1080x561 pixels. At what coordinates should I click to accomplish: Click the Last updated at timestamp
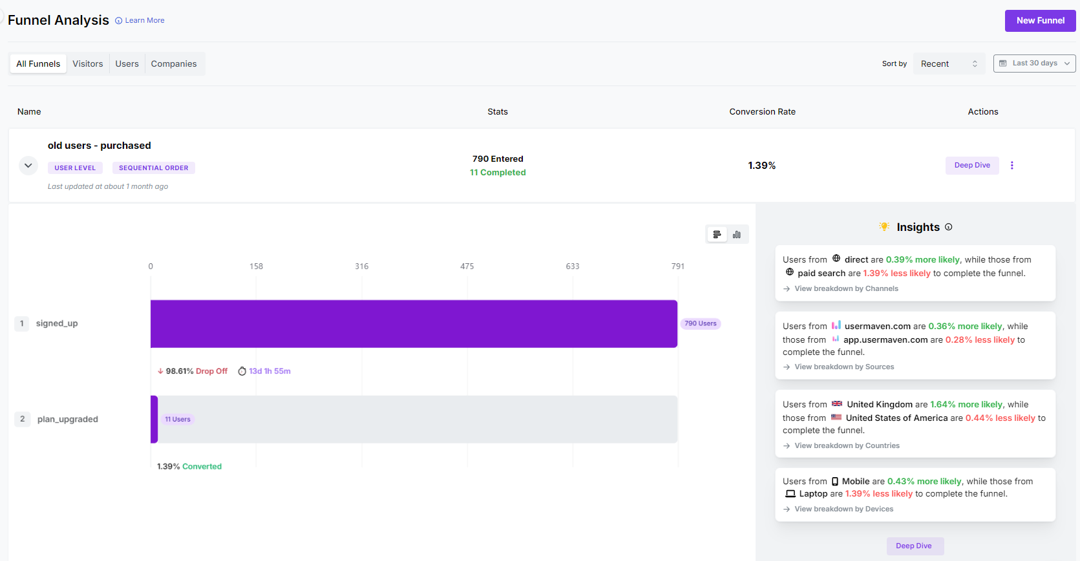coord(108,186)
